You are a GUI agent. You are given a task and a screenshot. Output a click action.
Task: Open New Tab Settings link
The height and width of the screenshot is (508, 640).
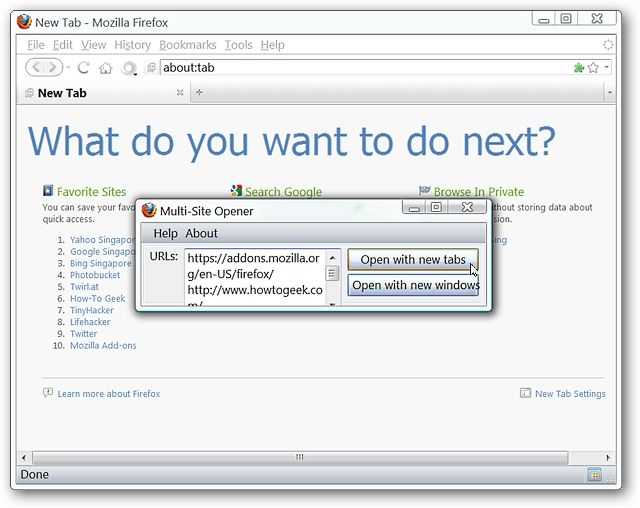(x=570, y=394)
